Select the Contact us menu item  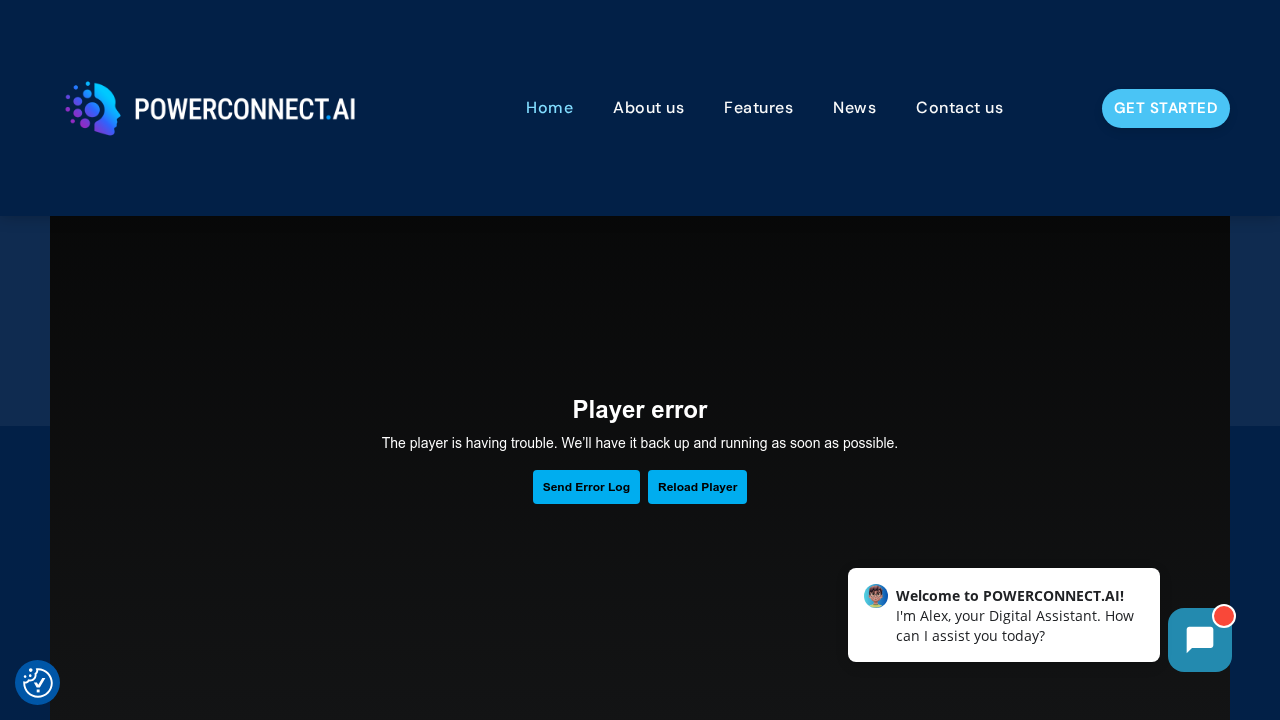click(959, 107)
